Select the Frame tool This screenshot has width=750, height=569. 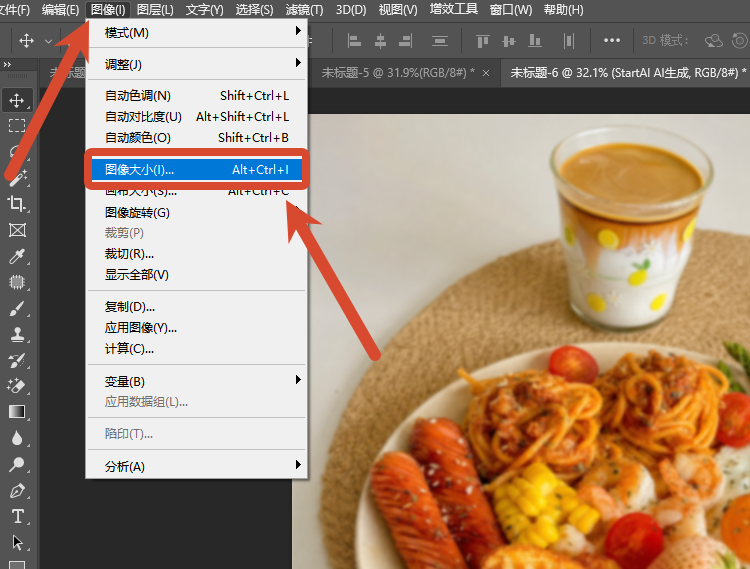[x=17, y=230]
